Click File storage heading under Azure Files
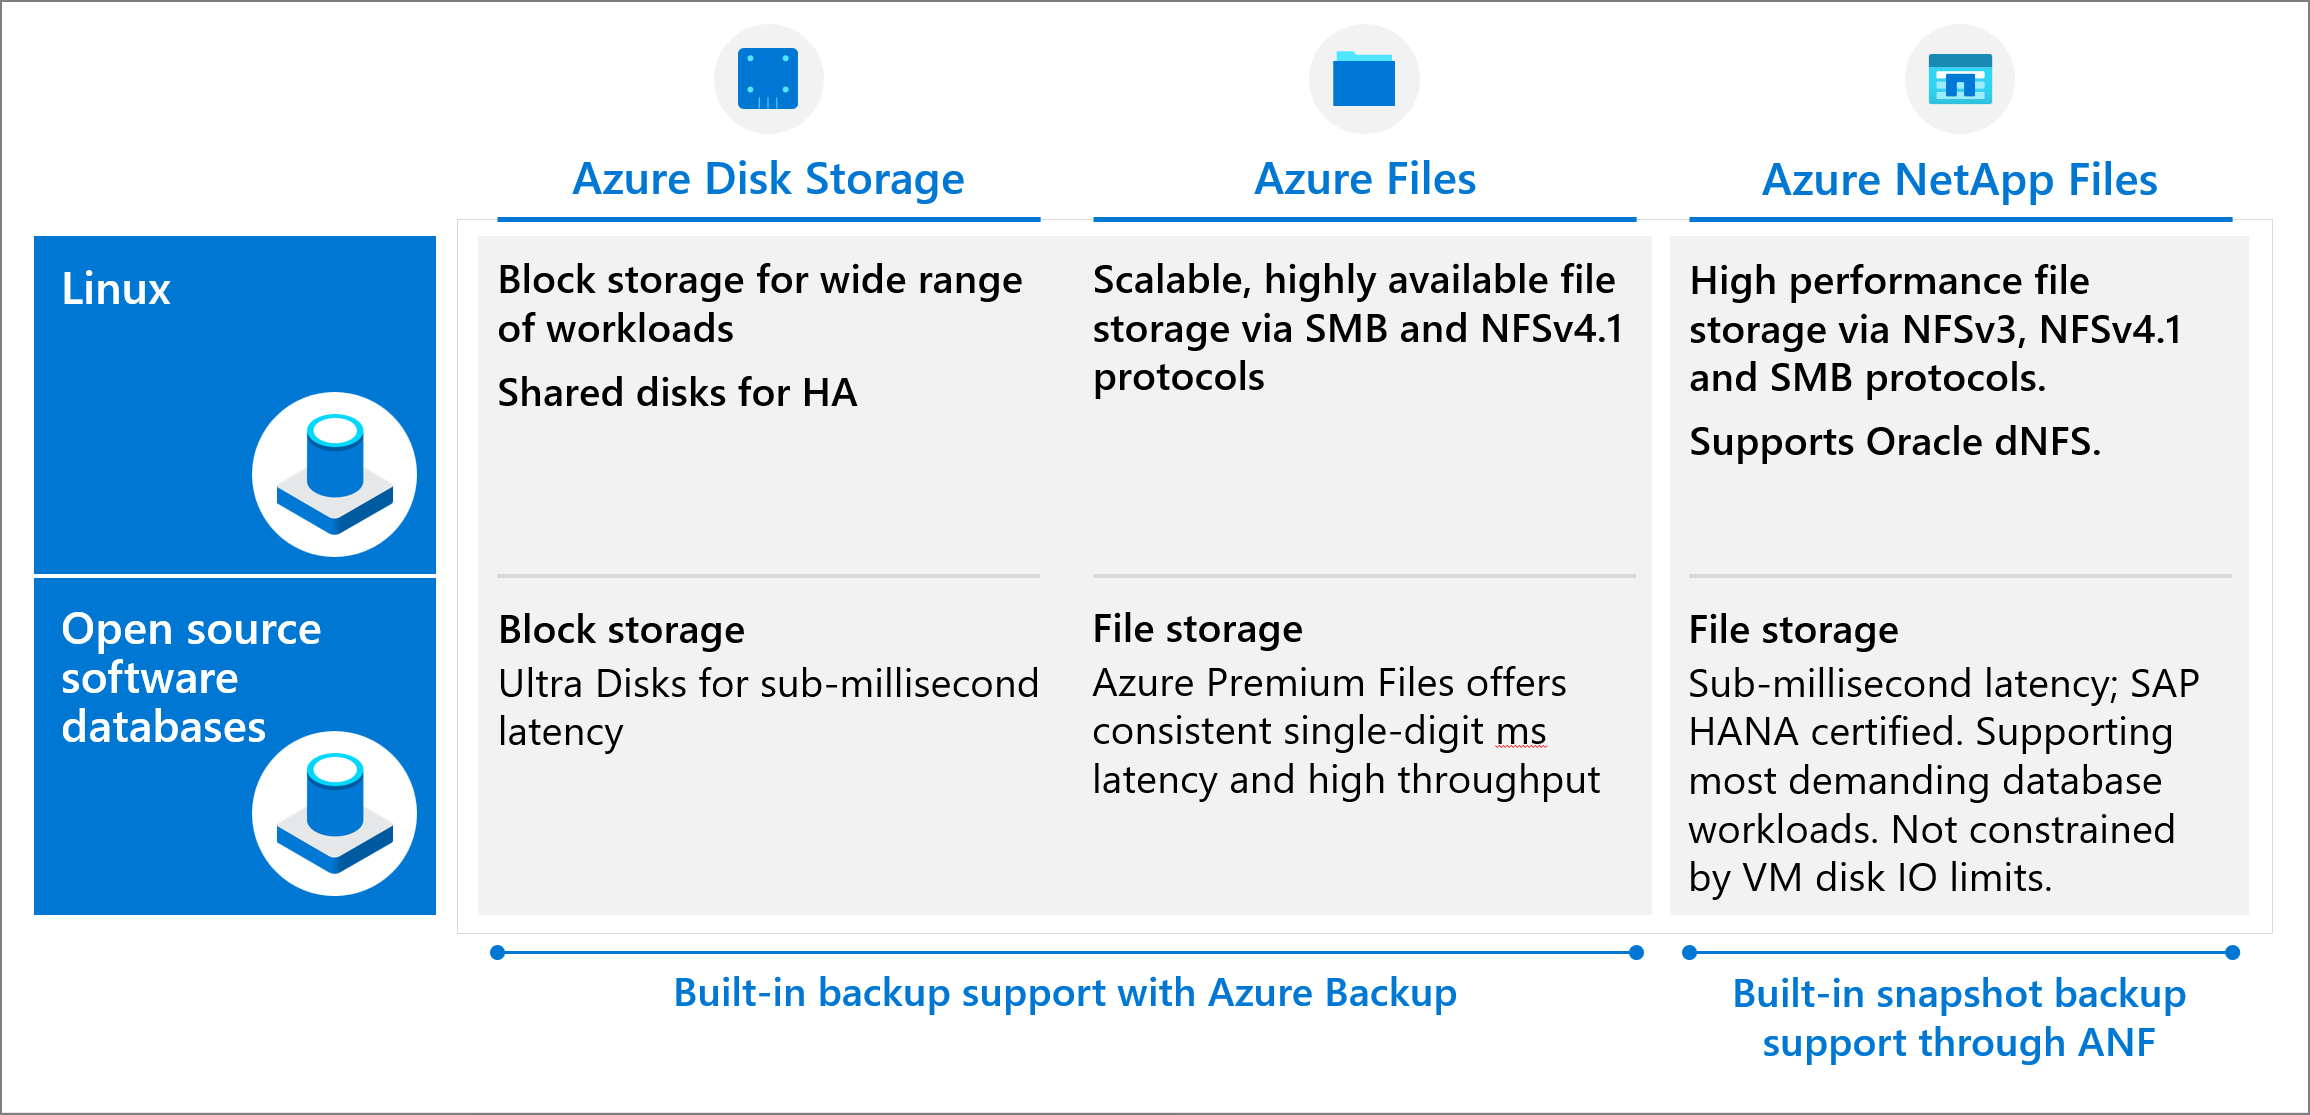The width and height of the screenshot is (2310, 1115). pos(1197,629)
